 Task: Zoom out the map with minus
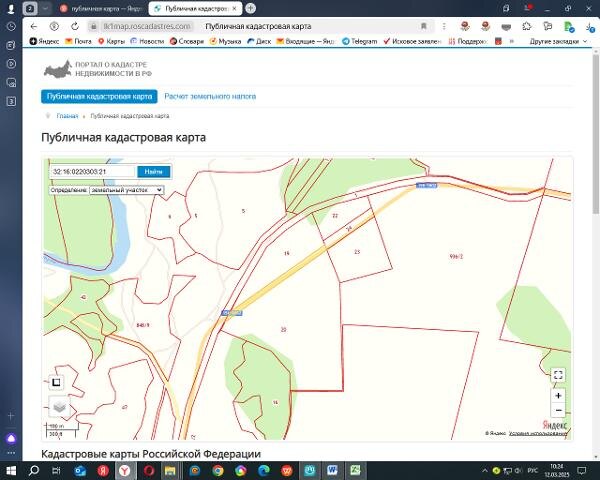point(558,410)
